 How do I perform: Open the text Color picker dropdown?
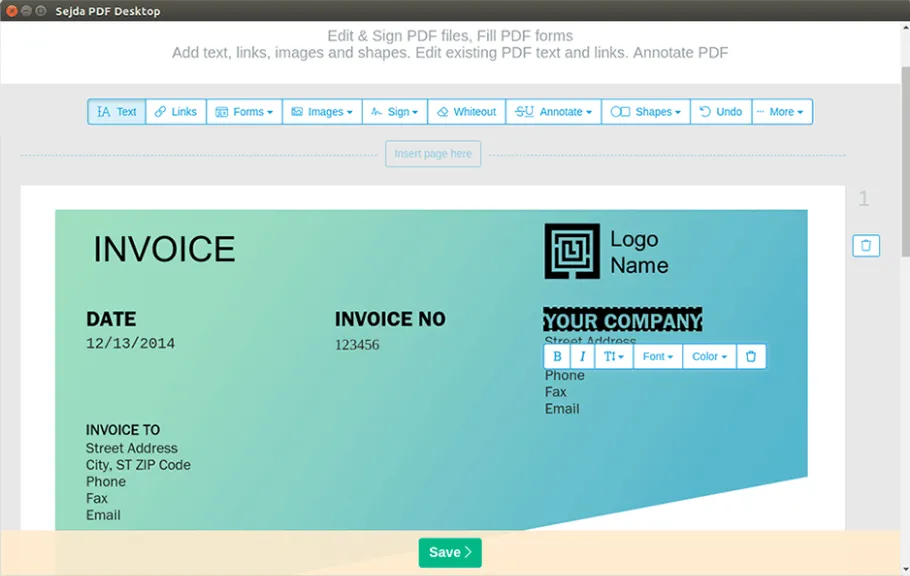tap(709, 357)
